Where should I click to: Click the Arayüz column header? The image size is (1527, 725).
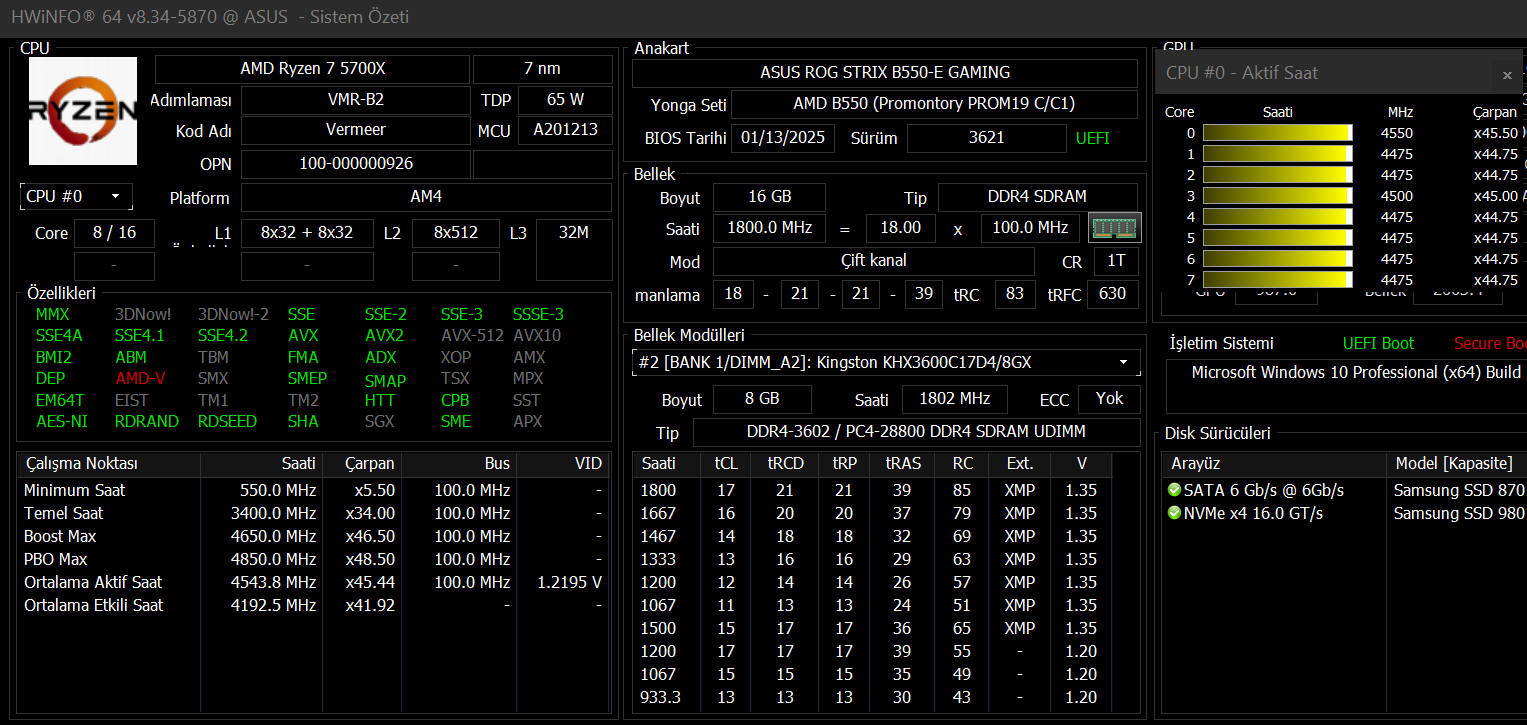pos(1273,464)
